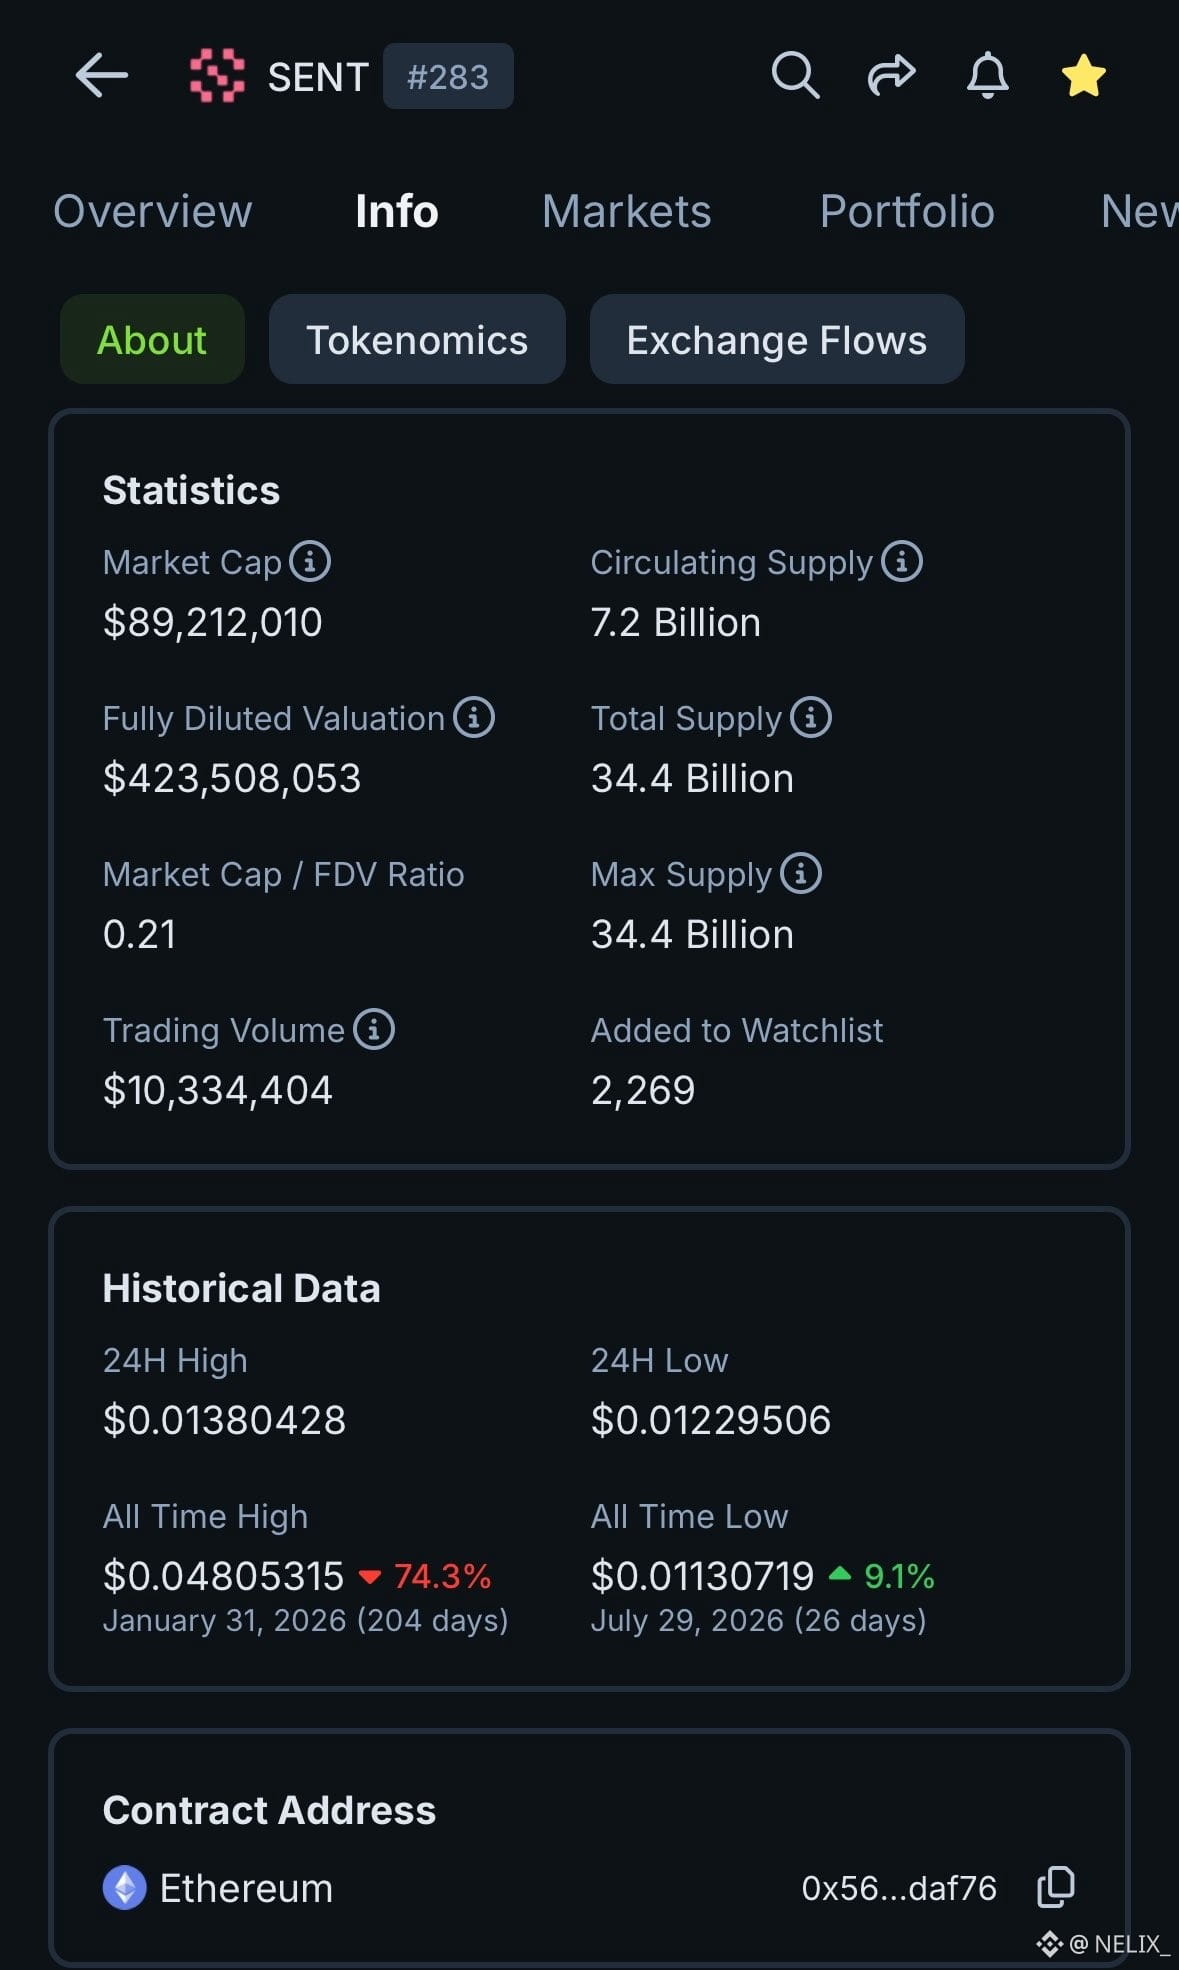The height and width of the screenshot is (1970, 1179).
Task: Tap the 0x56...daf76 address text
Action: (x=899, y=1888)
